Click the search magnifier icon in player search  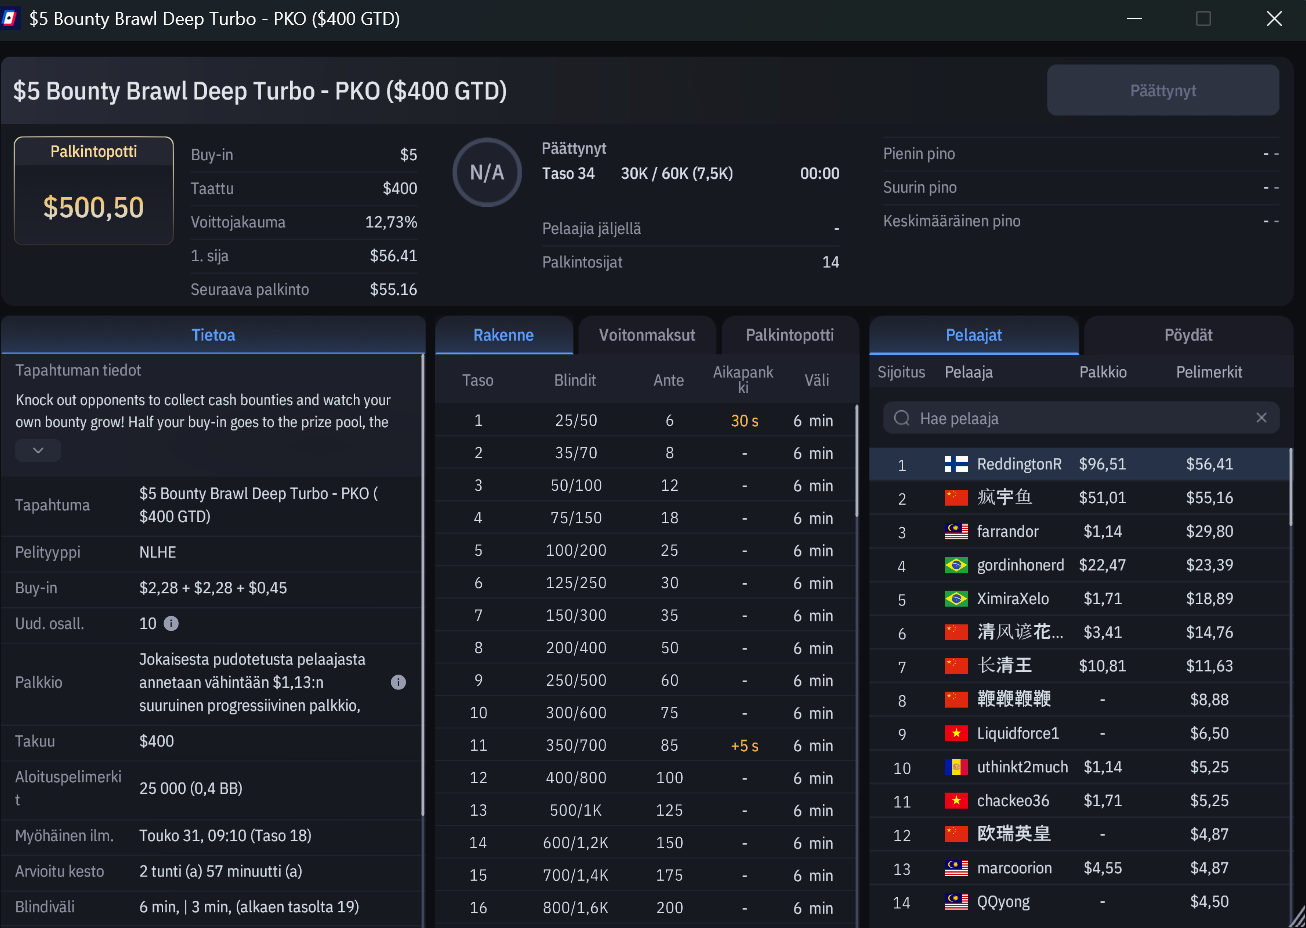coord(902,418)
